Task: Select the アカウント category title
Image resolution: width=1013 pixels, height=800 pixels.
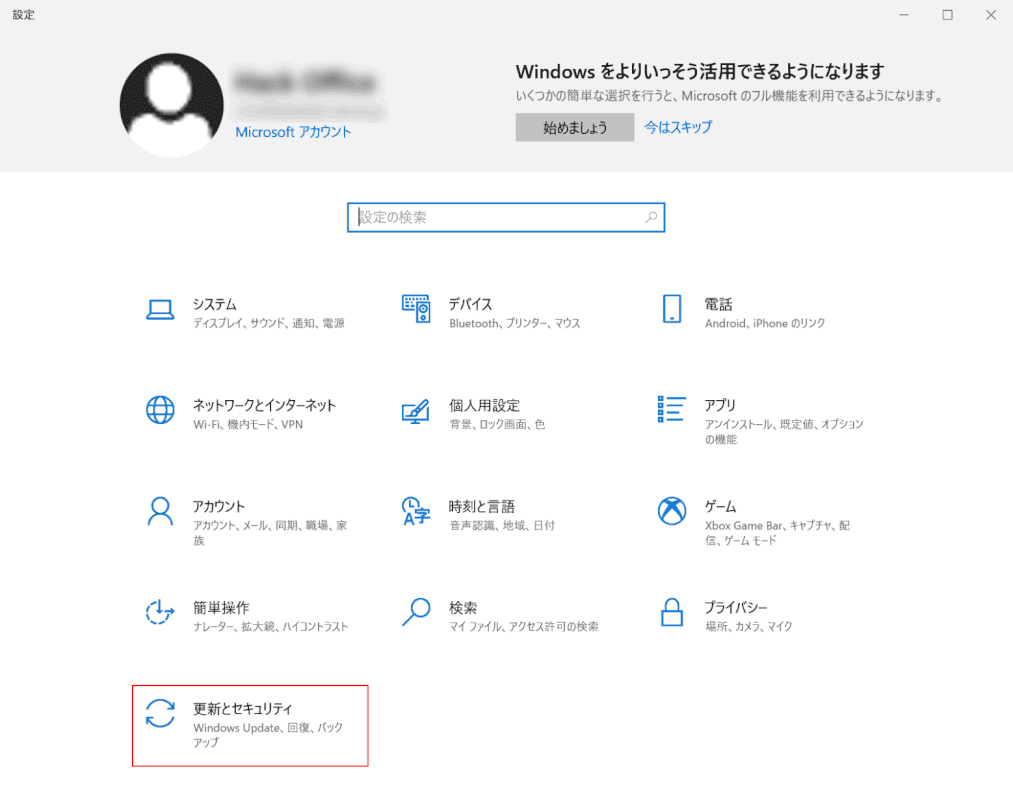Action: click(218, 506)
